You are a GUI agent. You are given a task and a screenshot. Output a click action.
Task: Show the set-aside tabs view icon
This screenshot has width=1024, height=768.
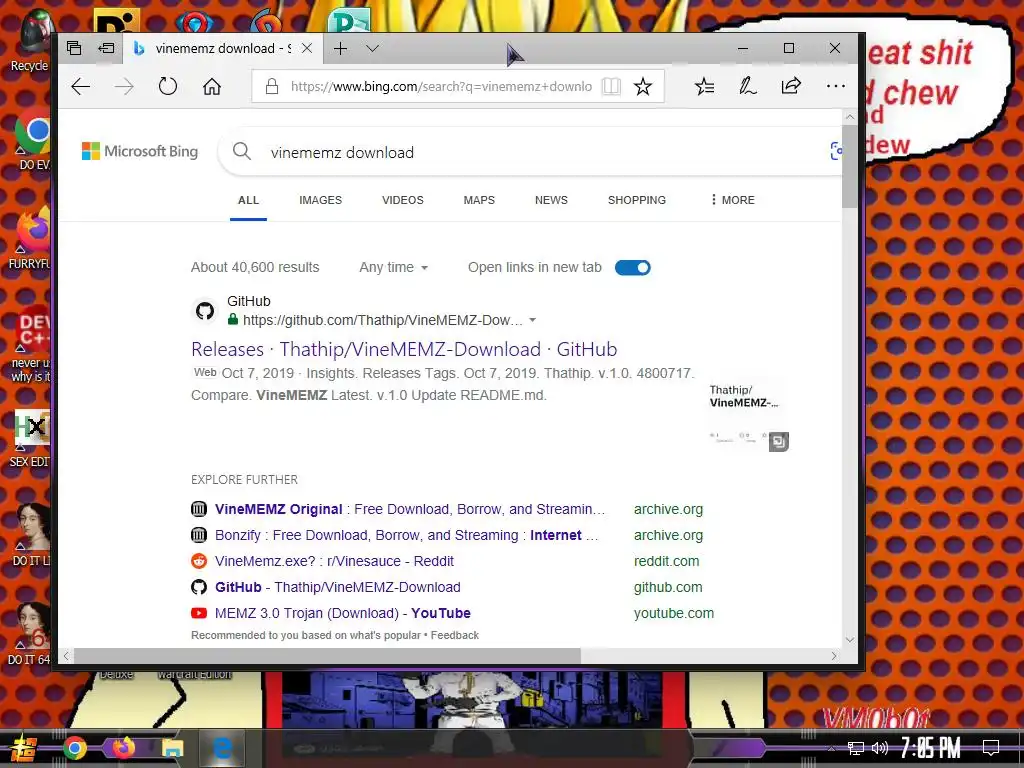tap(74, 48)
